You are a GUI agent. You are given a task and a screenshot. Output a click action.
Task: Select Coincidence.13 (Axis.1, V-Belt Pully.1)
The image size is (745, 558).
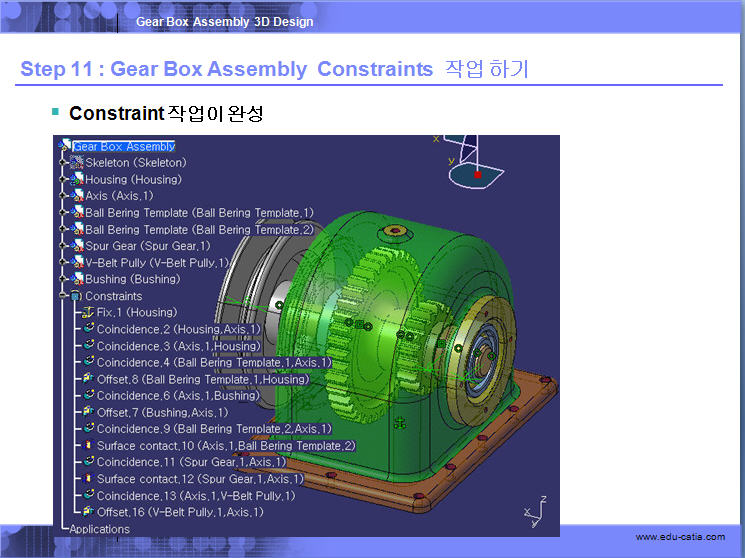click(x=195, y=495)
